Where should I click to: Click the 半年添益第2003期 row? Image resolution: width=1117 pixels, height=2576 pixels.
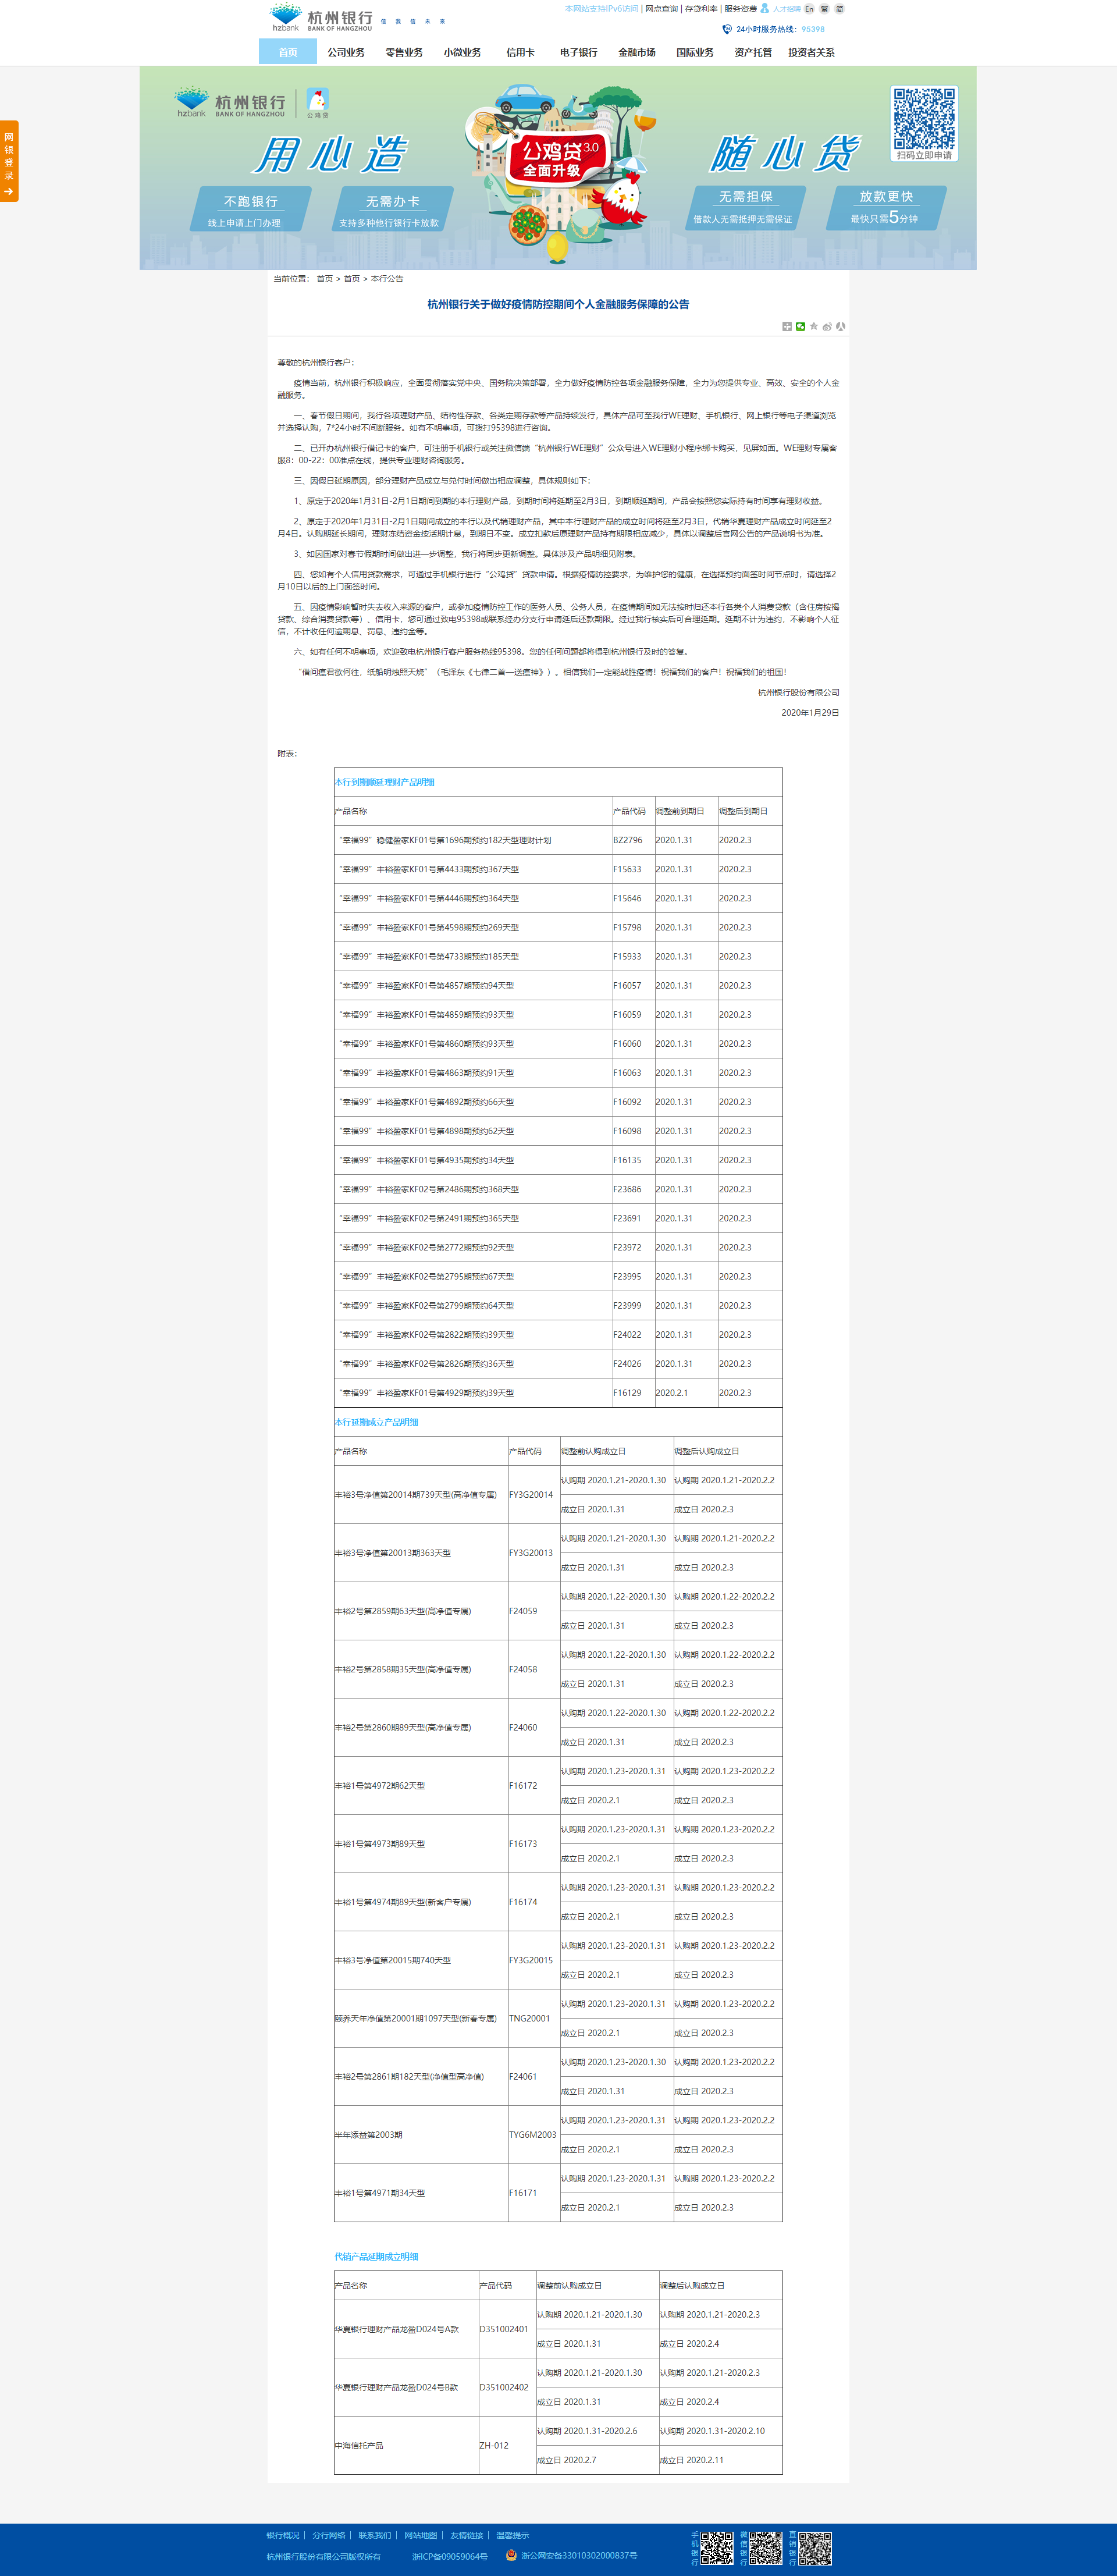point(558,2135)
